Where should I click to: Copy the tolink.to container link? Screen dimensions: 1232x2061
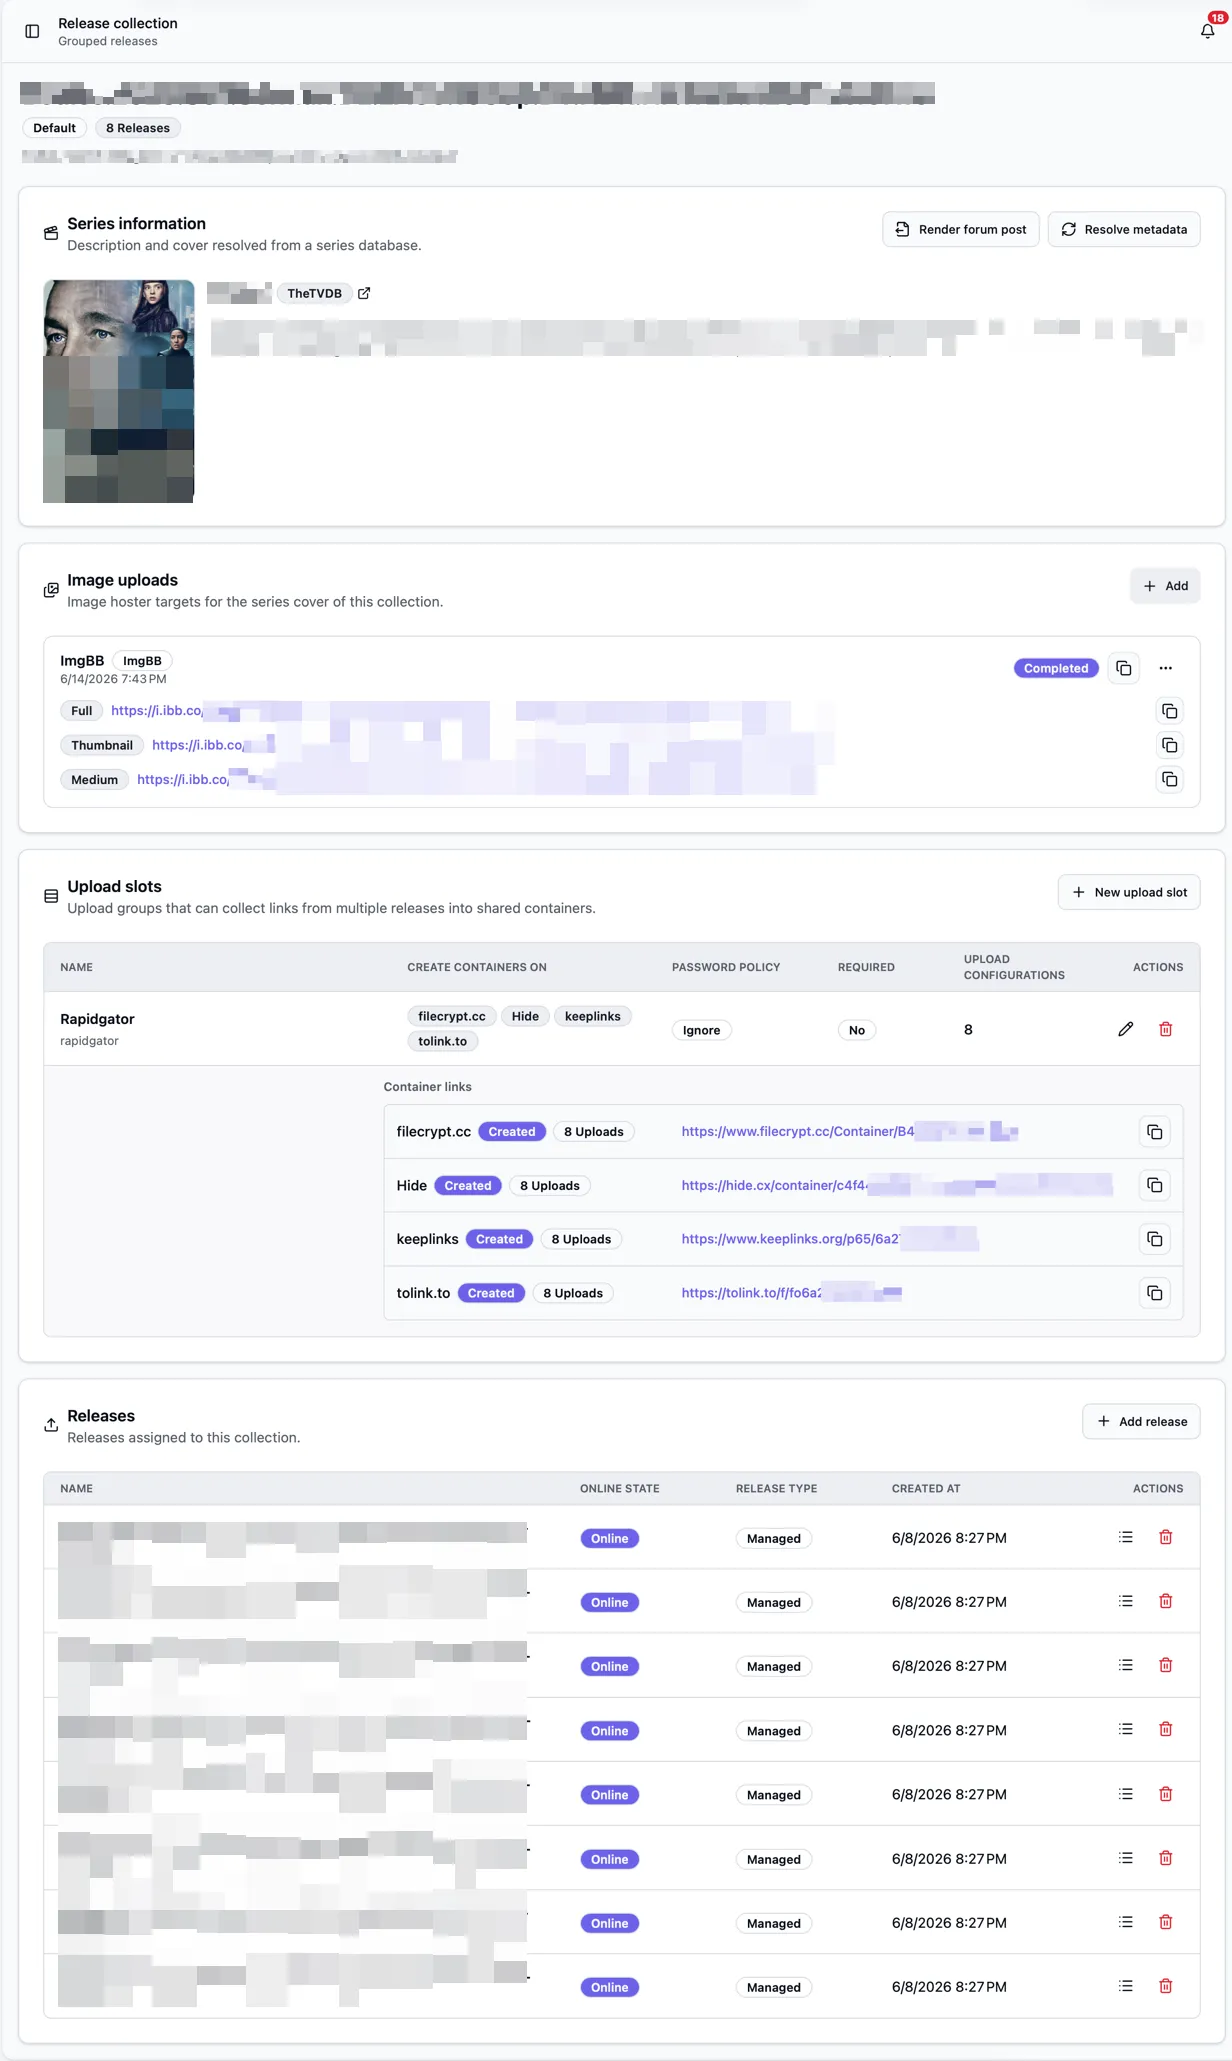[x=1155, y=1293]
